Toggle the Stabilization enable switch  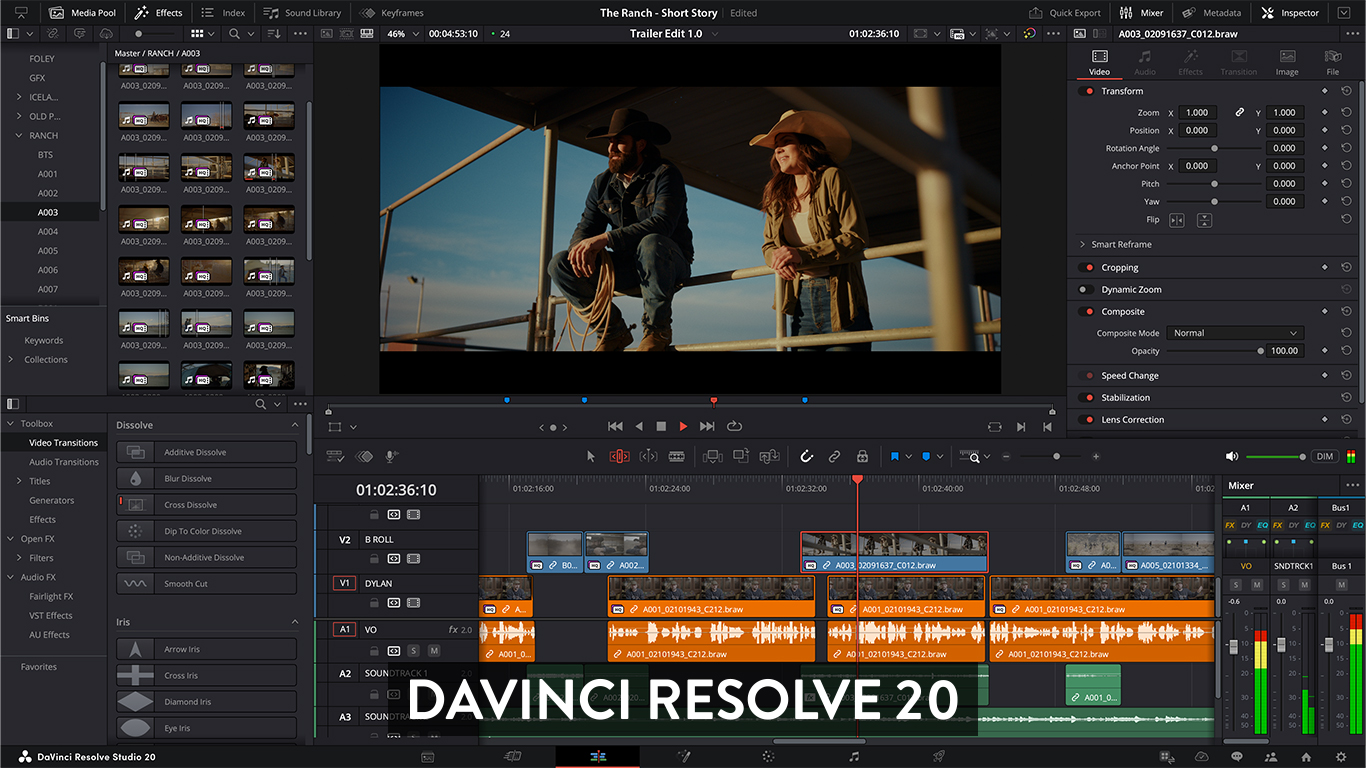[1087, 398]
